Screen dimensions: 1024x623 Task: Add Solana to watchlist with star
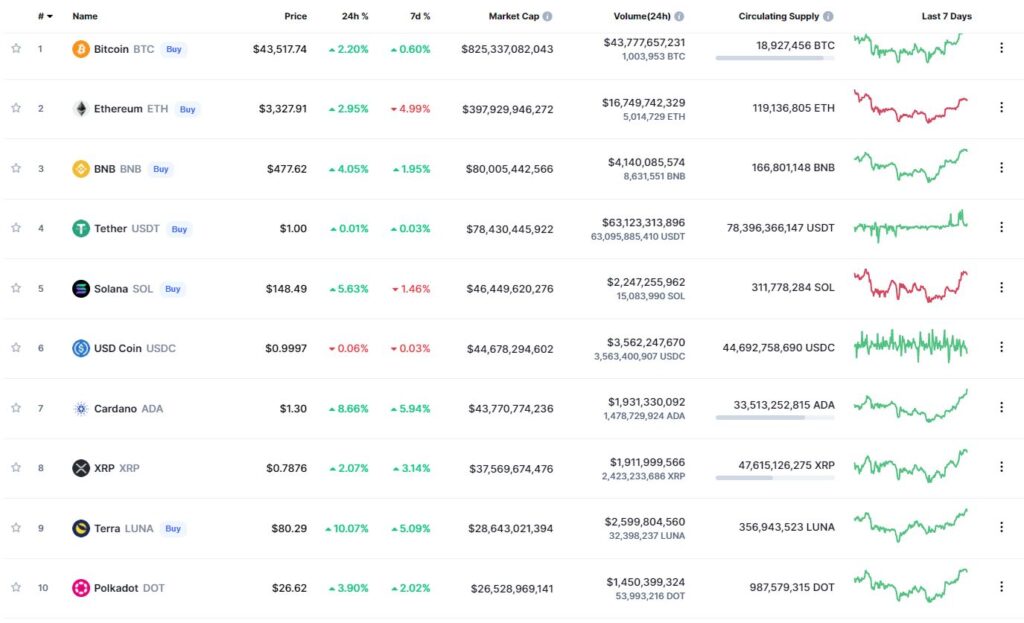16,288
